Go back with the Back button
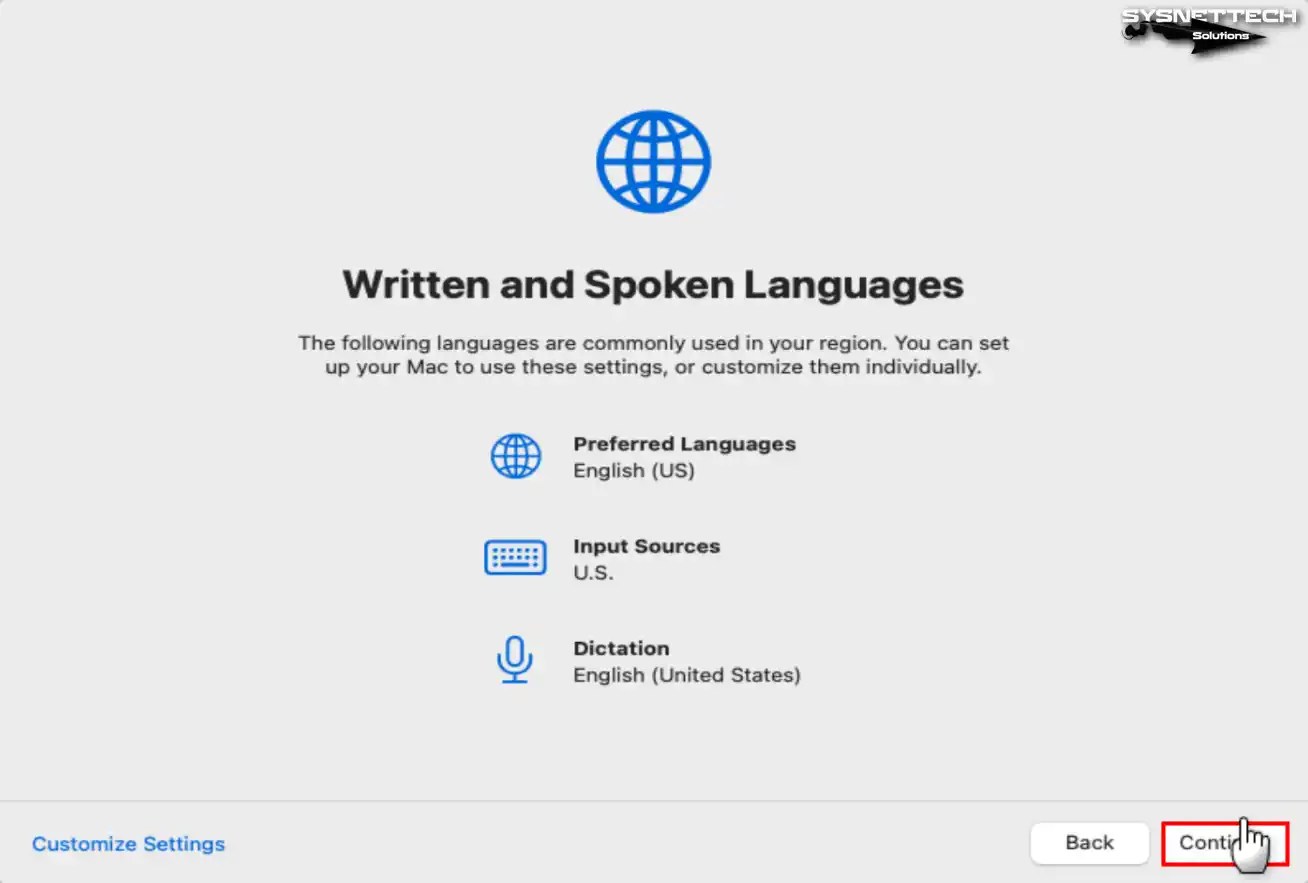 pos(1089,843)
